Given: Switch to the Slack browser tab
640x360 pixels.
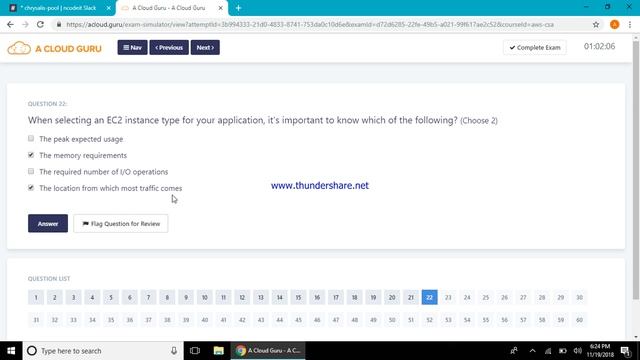Looking at the screenshot, I should point(58,8).
